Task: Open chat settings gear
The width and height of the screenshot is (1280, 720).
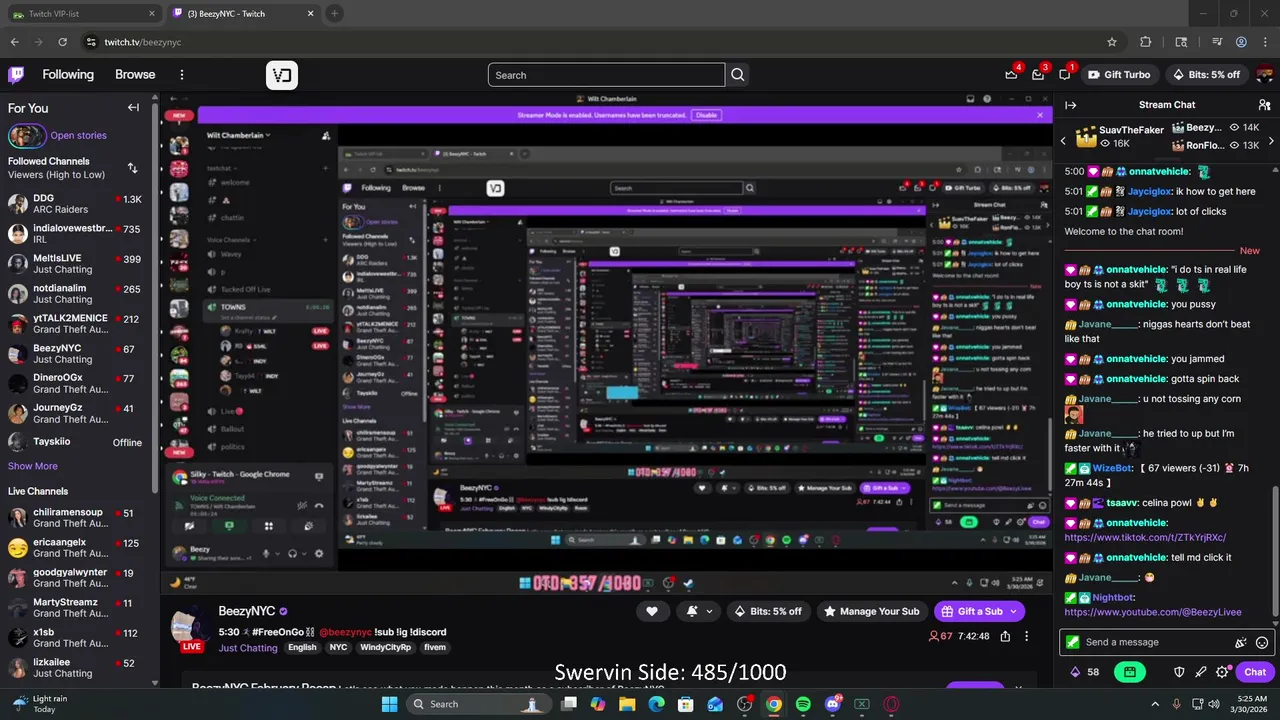Action: click(1222, 672)
